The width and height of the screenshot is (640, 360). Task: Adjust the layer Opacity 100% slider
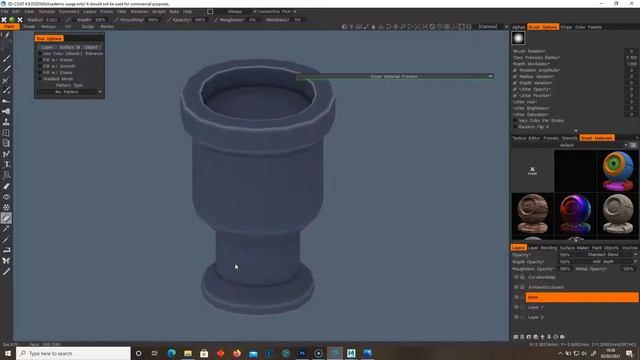564,255
